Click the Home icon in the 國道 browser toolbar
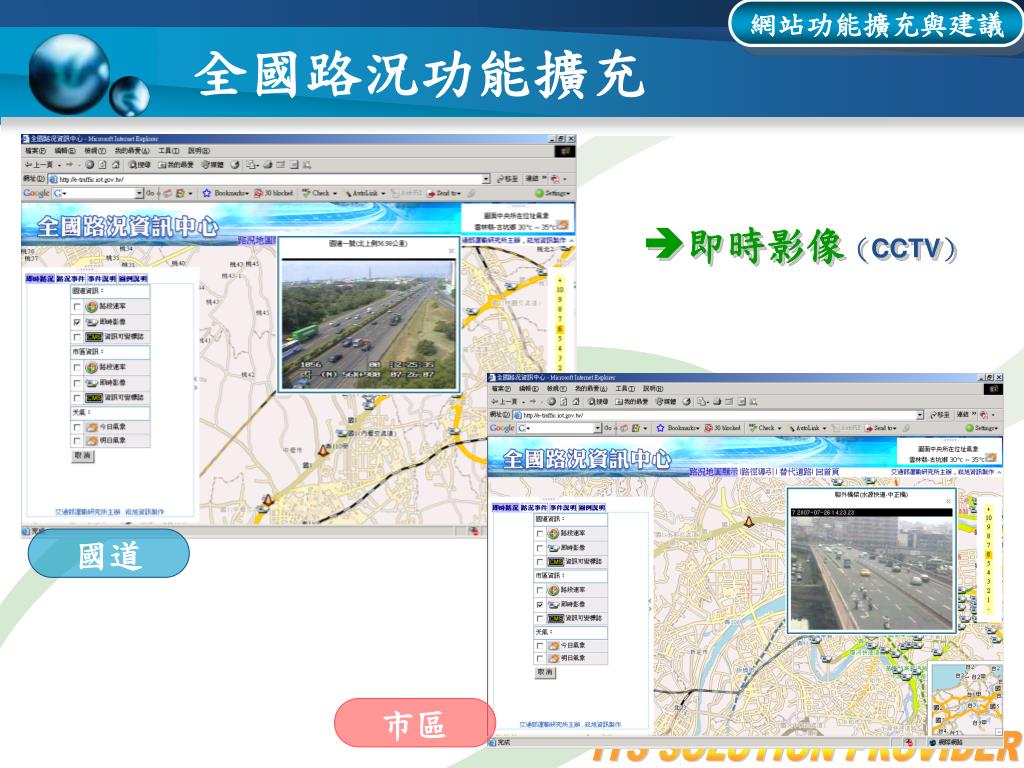The height and width of the screenshot is (768, 1024). (116, 165)
